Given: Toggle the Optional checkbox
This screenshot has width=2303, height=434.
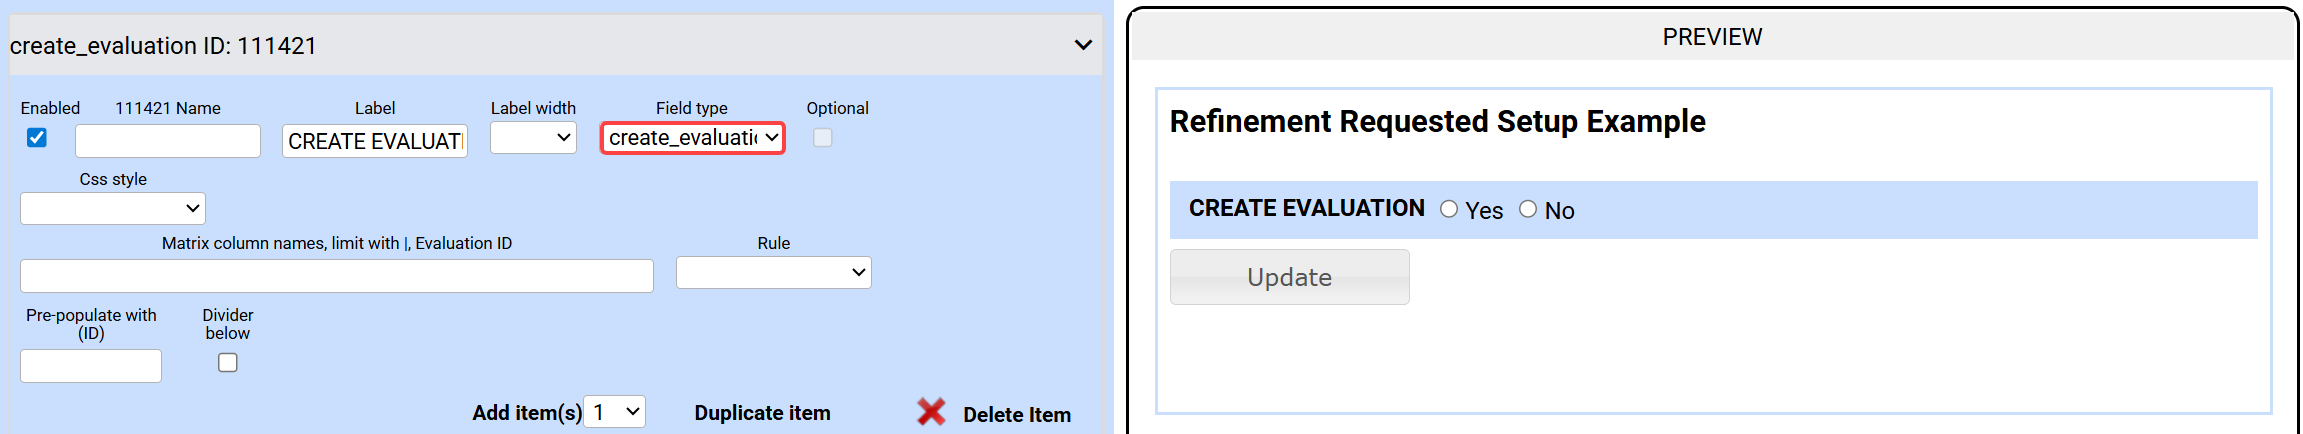Looking at the screenshot, I should click(822, 138).
